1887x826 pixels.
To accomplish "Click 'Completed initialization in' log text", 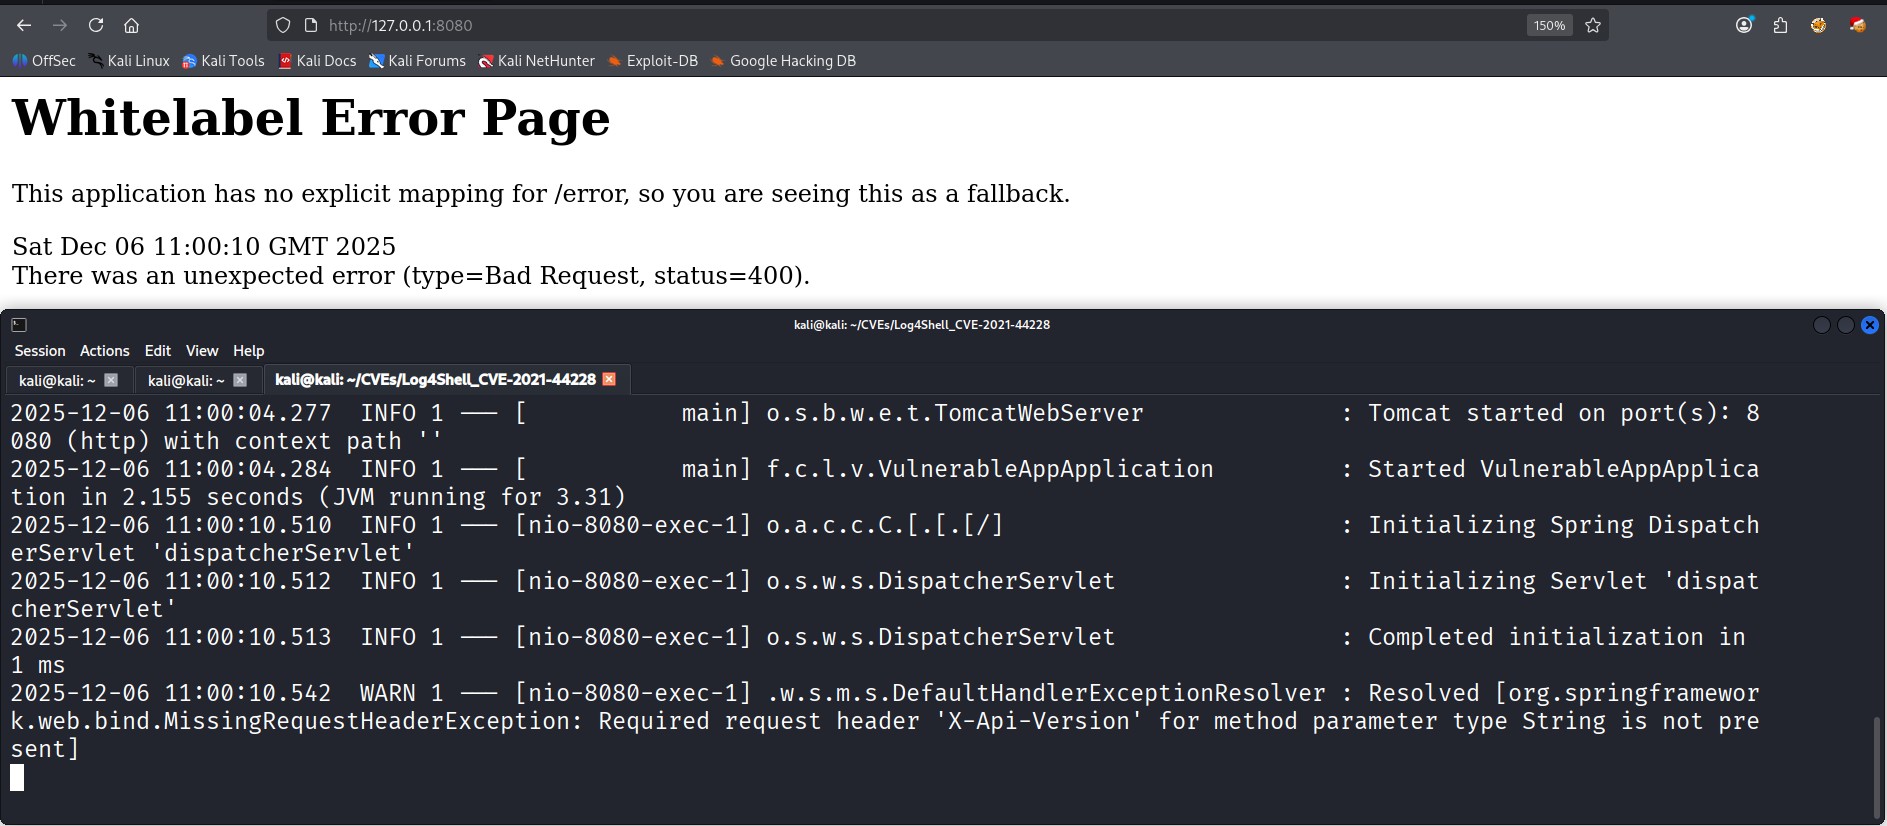I will [1556, 637].
